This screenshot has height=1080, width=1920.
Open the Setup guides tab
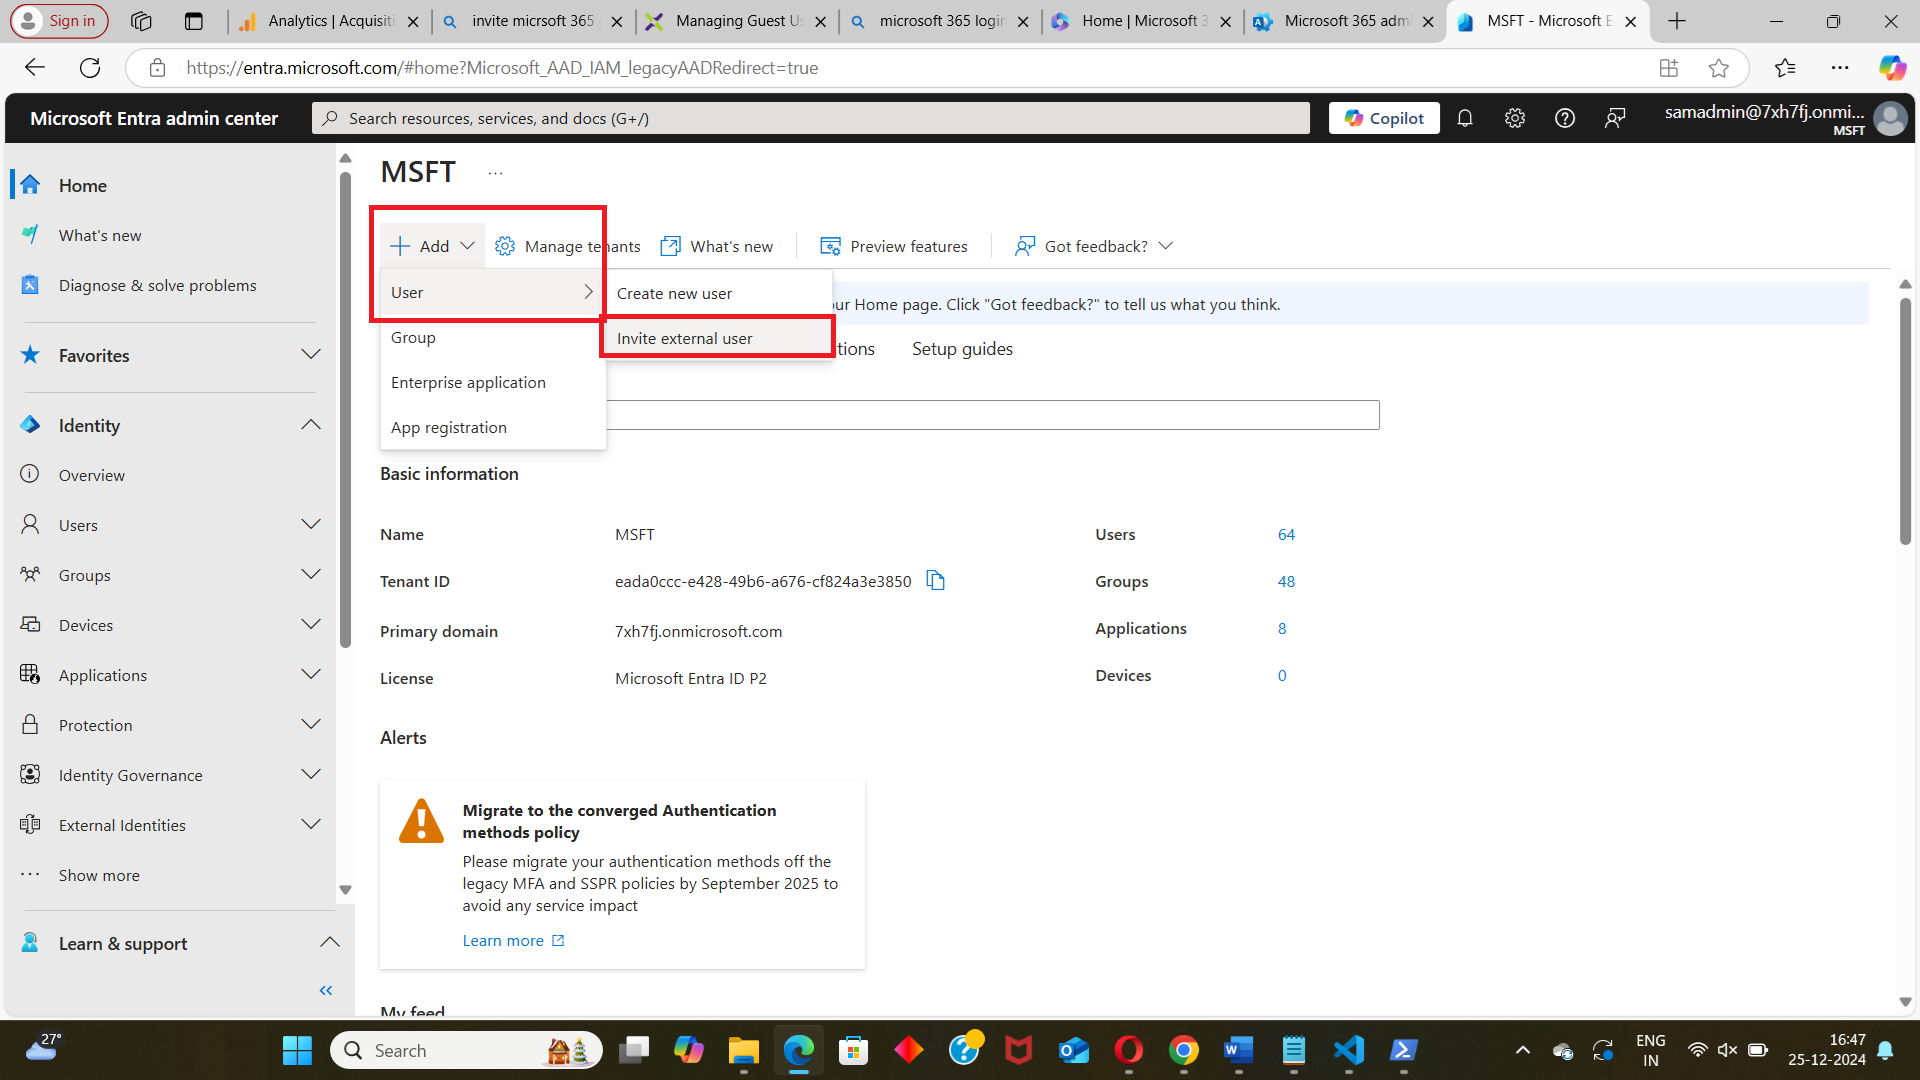click(x=962, y=349)
